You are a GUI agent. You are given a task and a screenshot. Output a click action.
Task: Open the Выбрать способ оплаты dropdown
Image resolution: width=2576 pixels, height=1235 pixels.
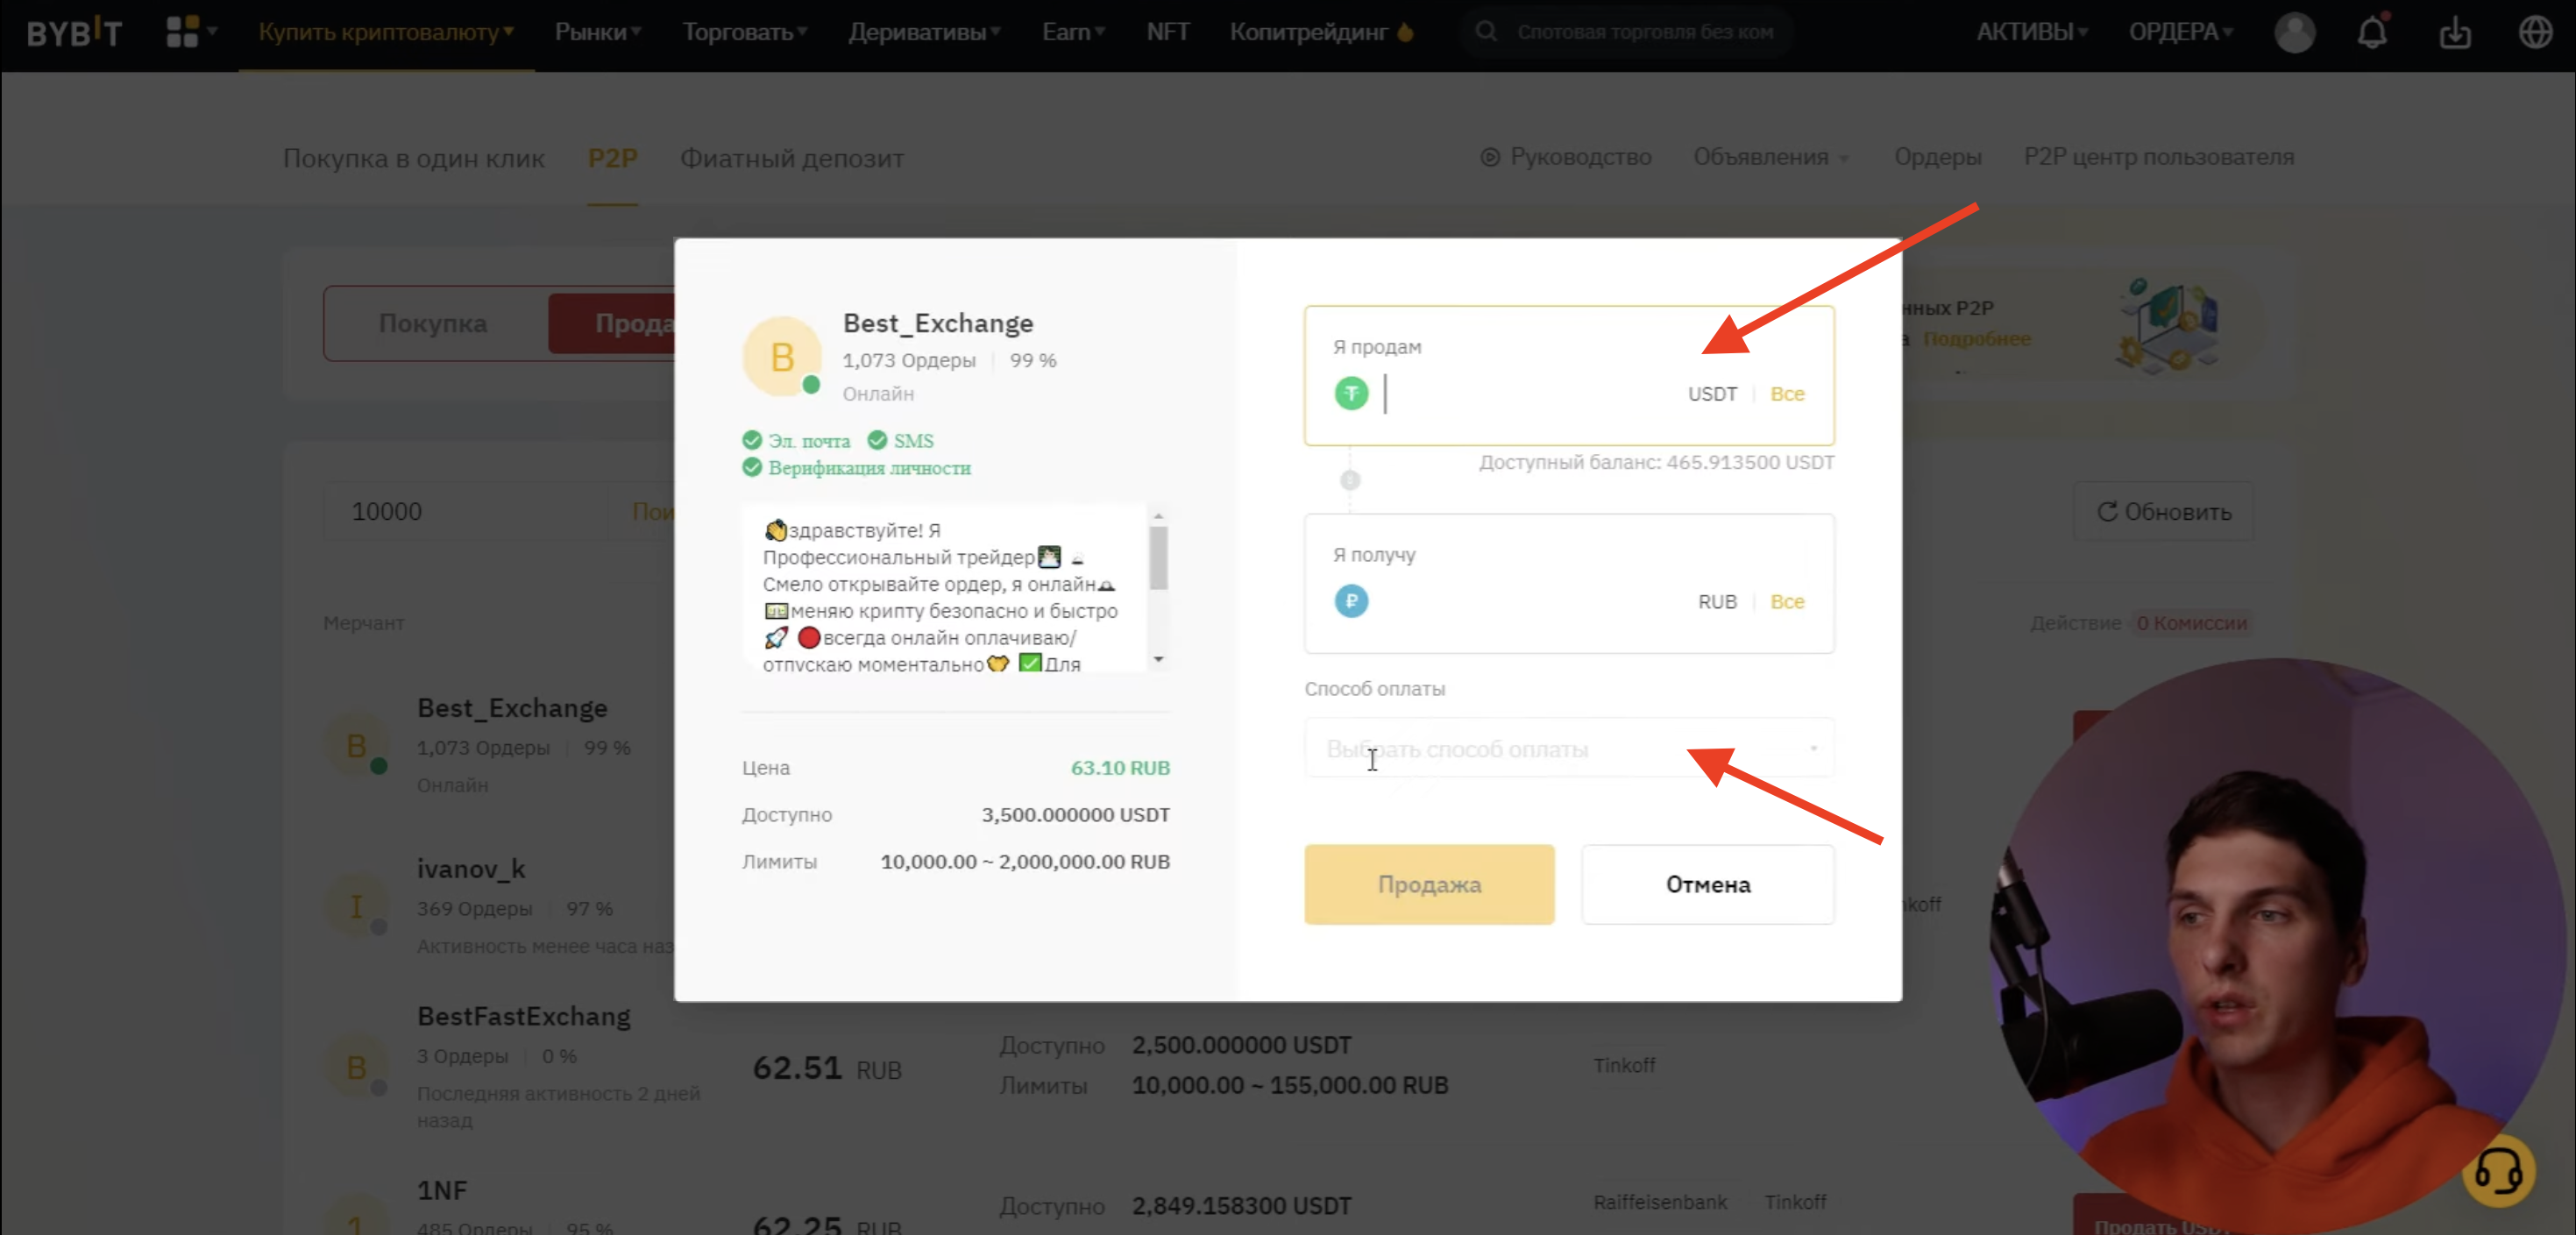(1569, 748)
